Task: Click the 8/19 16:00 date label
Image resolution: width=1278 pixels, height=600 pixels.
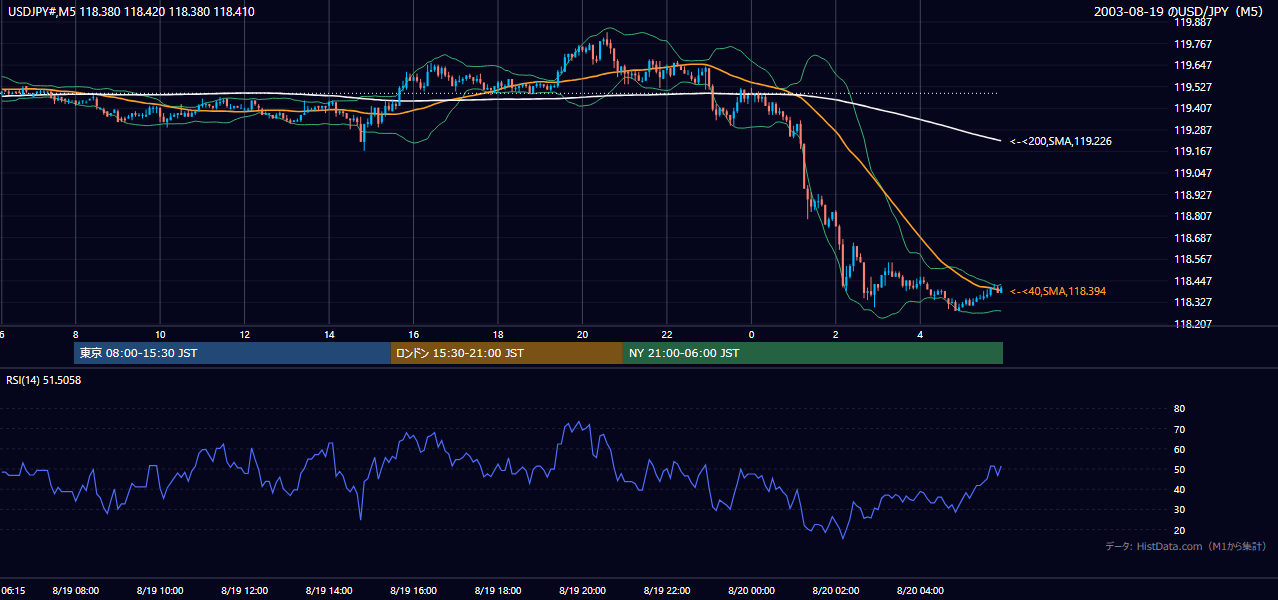Action: click(413, 591)
